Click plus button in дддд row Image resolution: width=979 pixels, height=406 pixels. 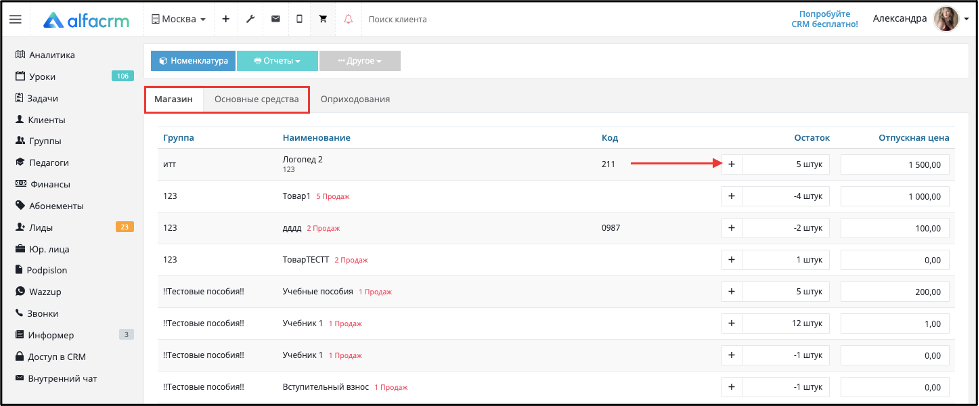[x=732, y=228]
